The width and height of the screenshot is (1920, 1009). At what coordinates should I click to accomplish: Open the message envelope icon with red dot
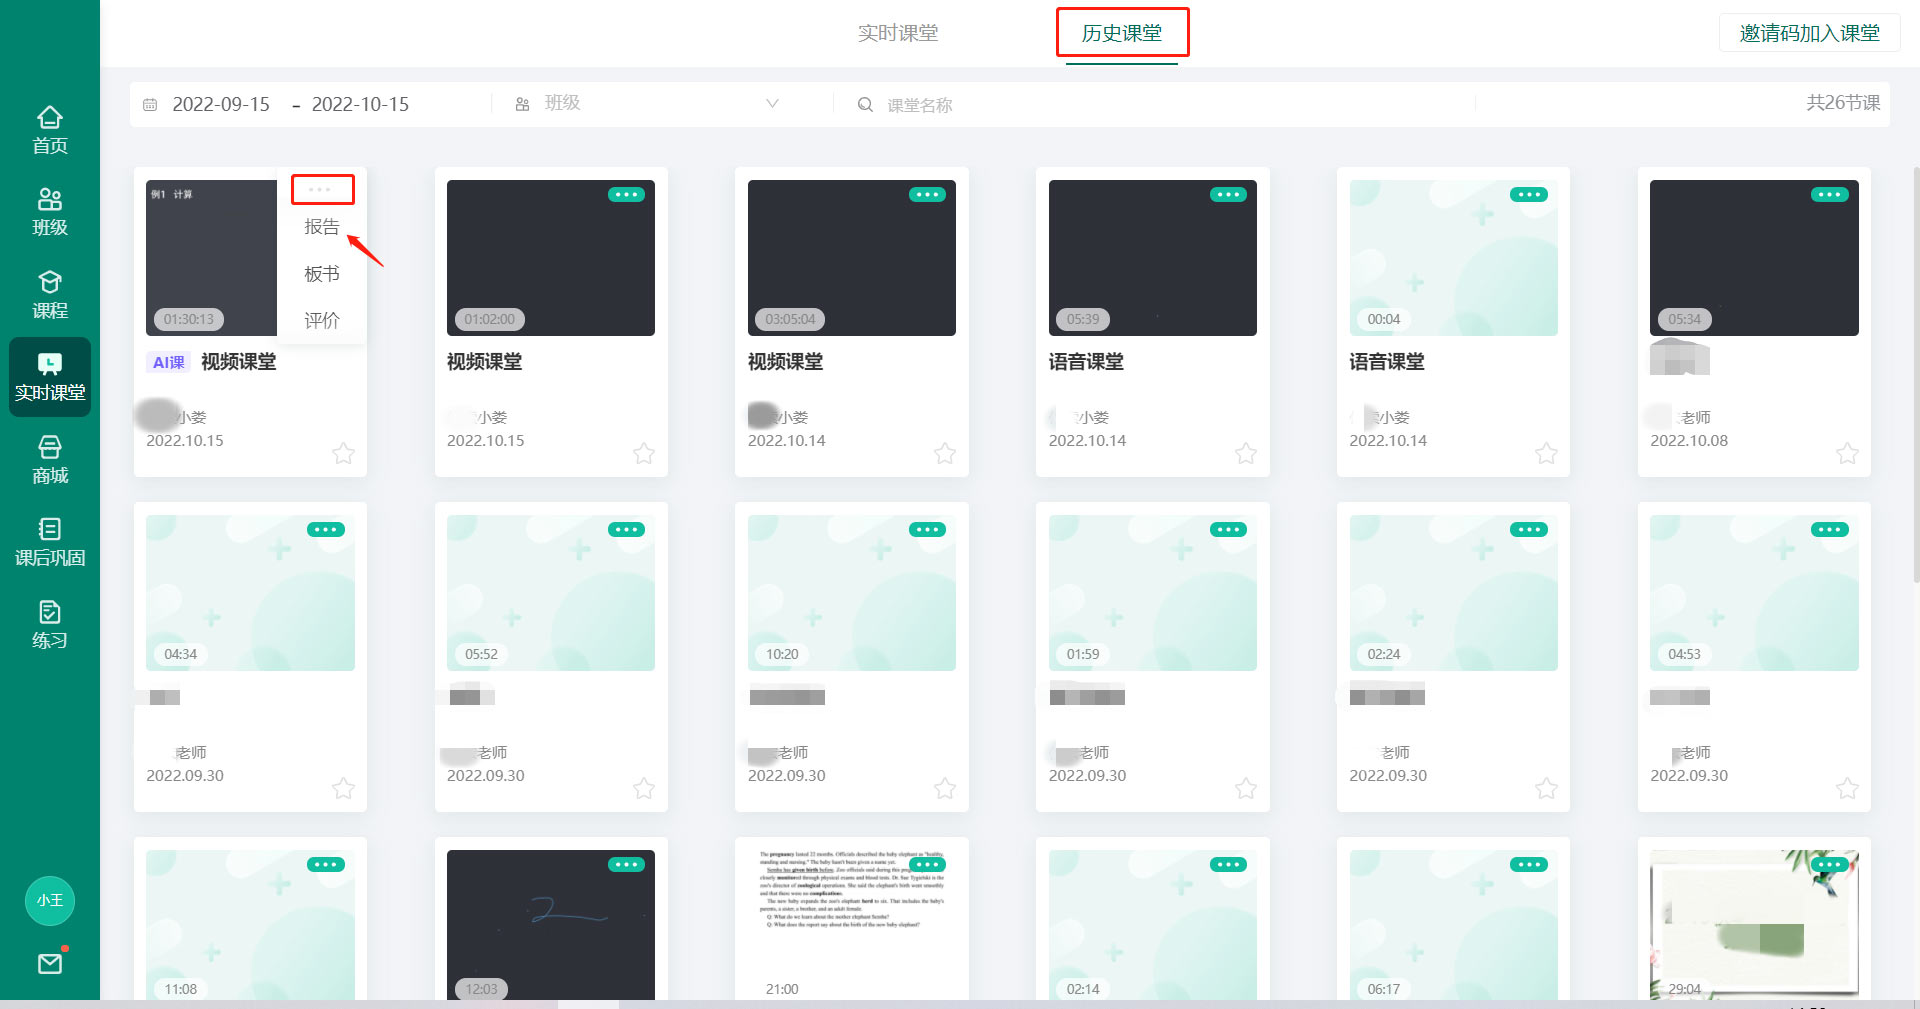point(49,963)
